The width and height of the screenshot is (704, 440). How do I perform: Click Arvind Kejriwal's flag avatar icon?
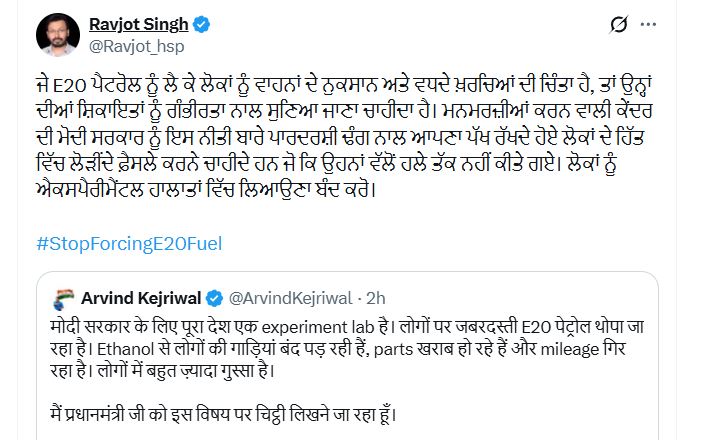(x=64, y=299)
